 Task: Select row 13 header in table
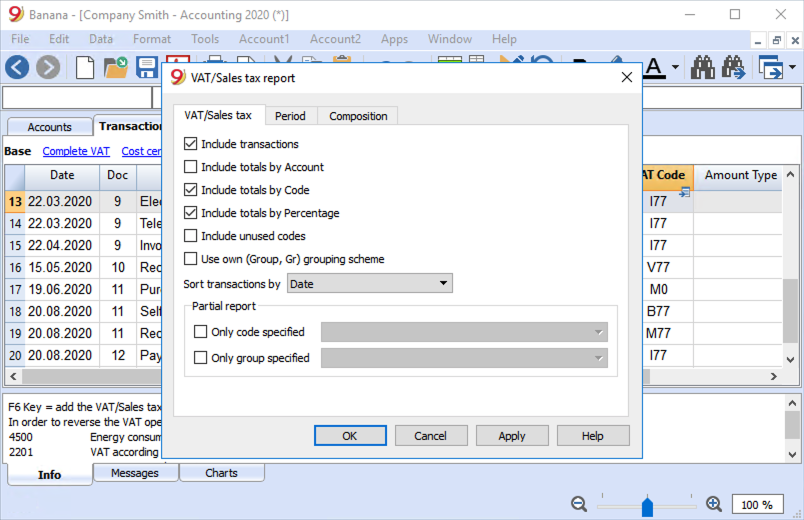coord(15,202)
